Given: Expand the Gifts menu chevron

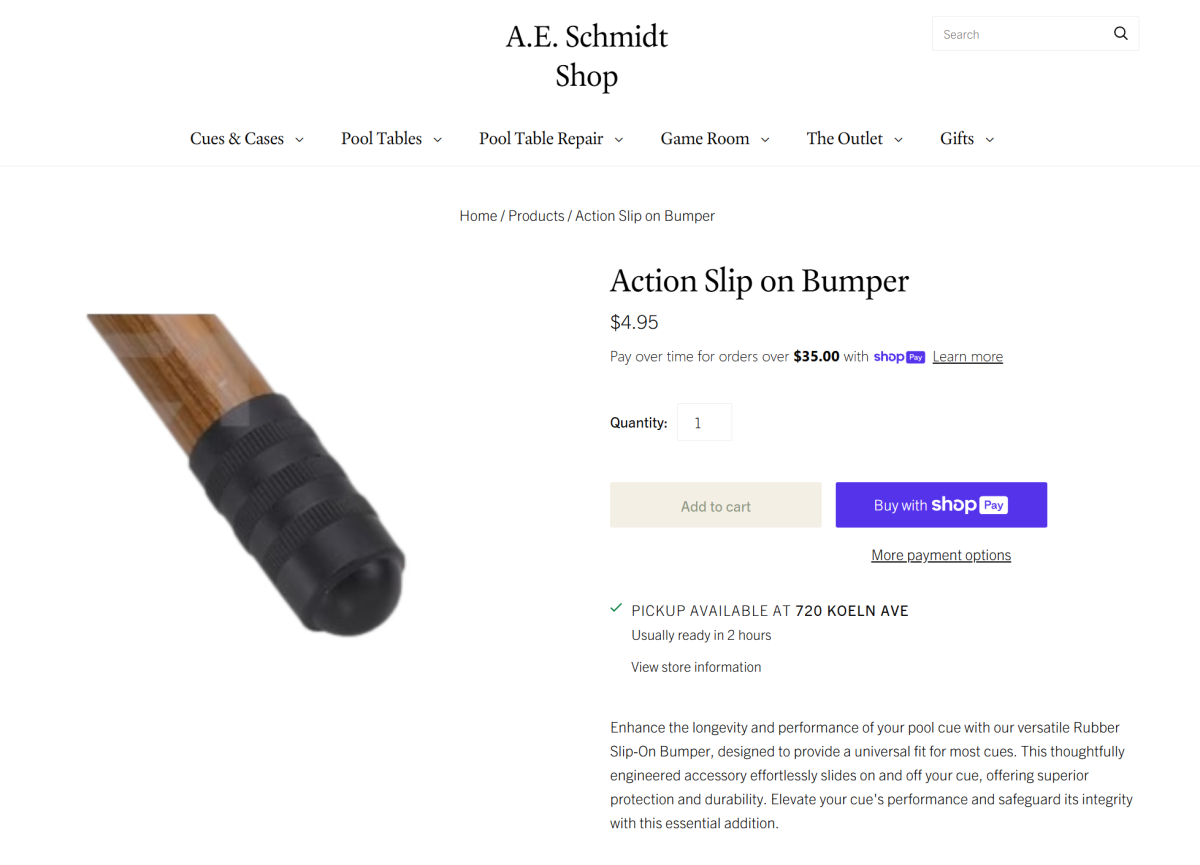Looking at the screenshot, I should click(990, 140).
